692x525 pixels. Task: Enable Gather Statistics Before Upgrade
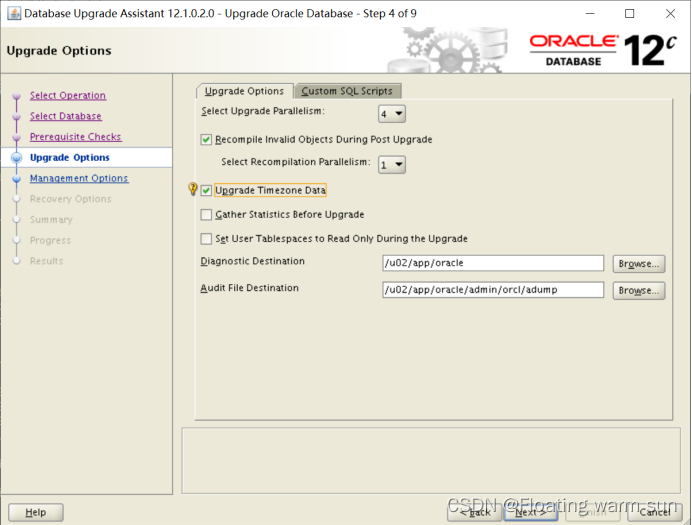tap(206, 215)
